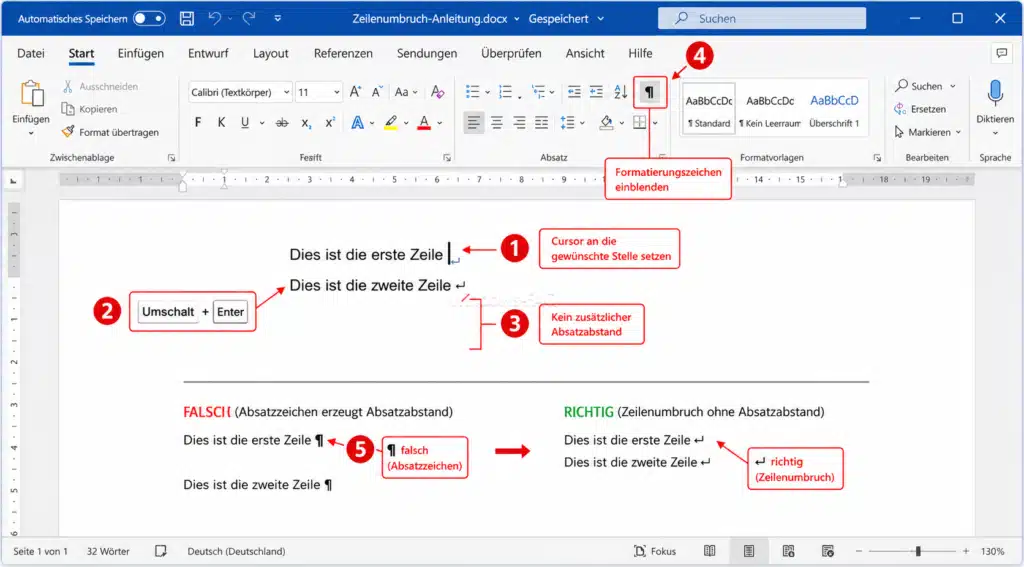Clear all formatting with the eraser A icon

[x=438, y=92]
